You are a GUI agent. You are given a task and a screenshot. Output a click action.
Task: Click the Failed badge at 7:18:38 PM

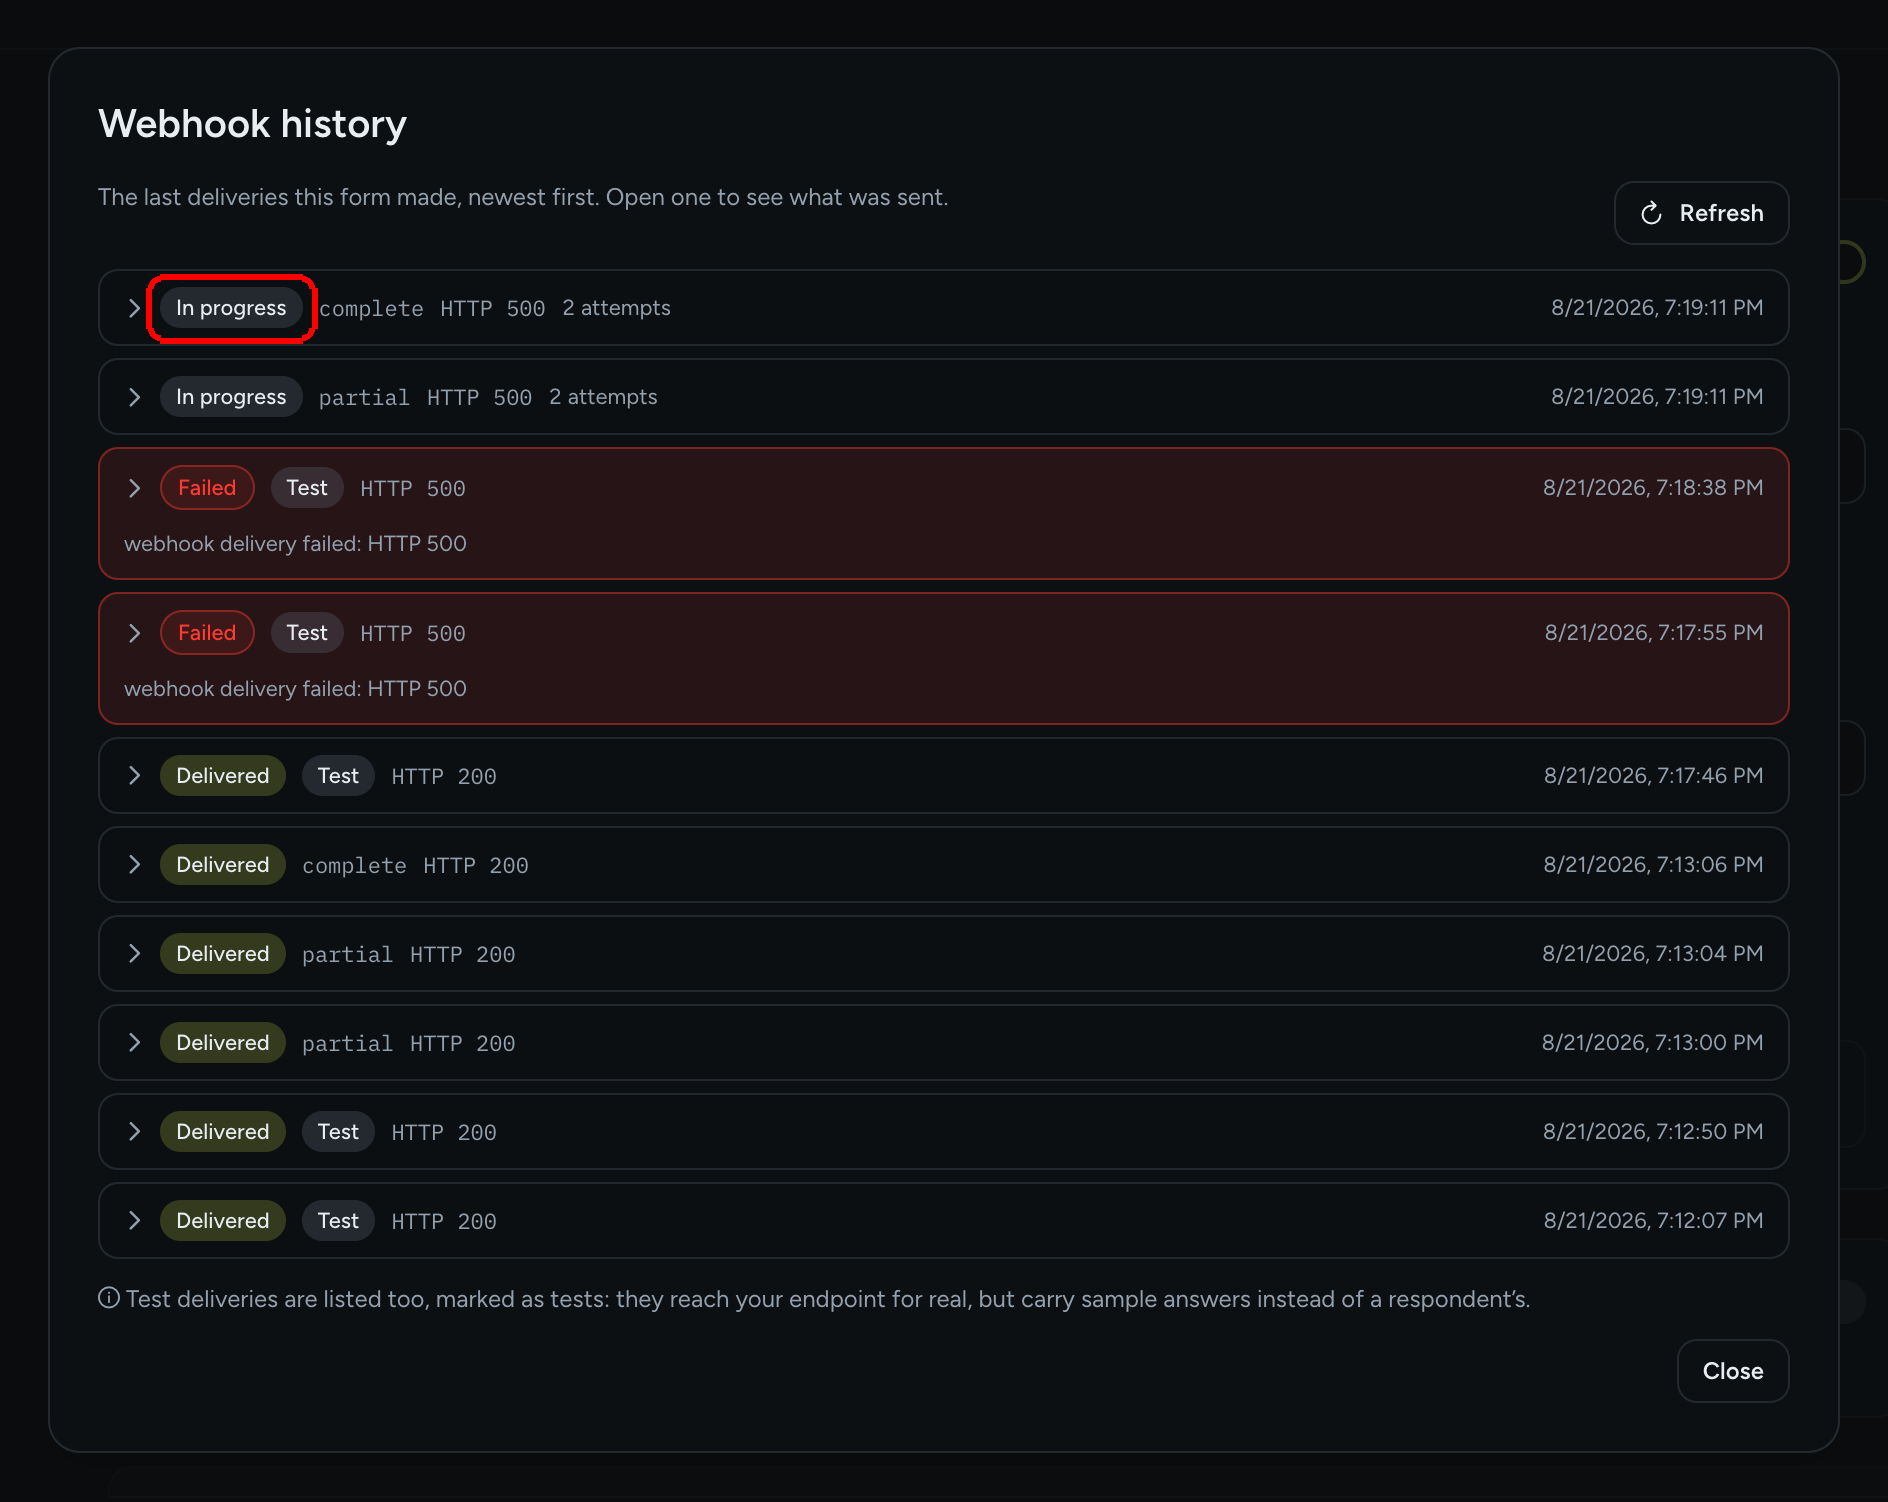(x=207, y=488)
